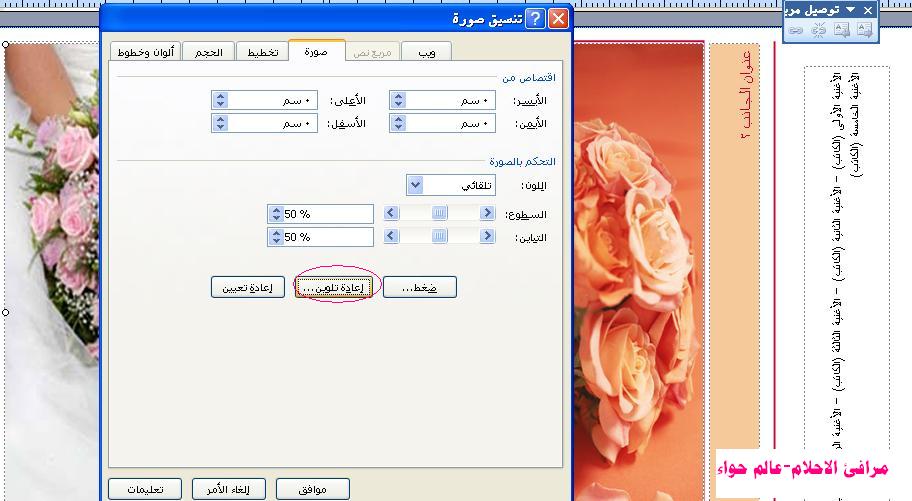Click the contrast 50% spinner arrows
The height and width of the screenshot is (501, 912).
[276, 238]
